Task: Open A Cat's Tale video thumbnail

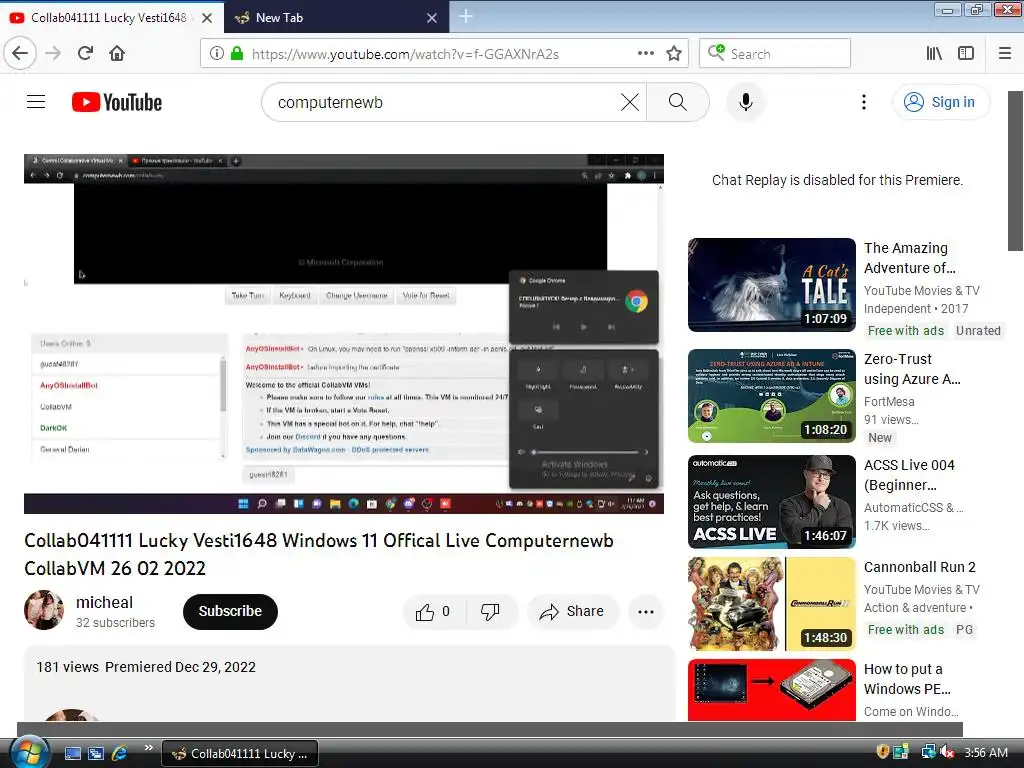Action: pos(772,285)
